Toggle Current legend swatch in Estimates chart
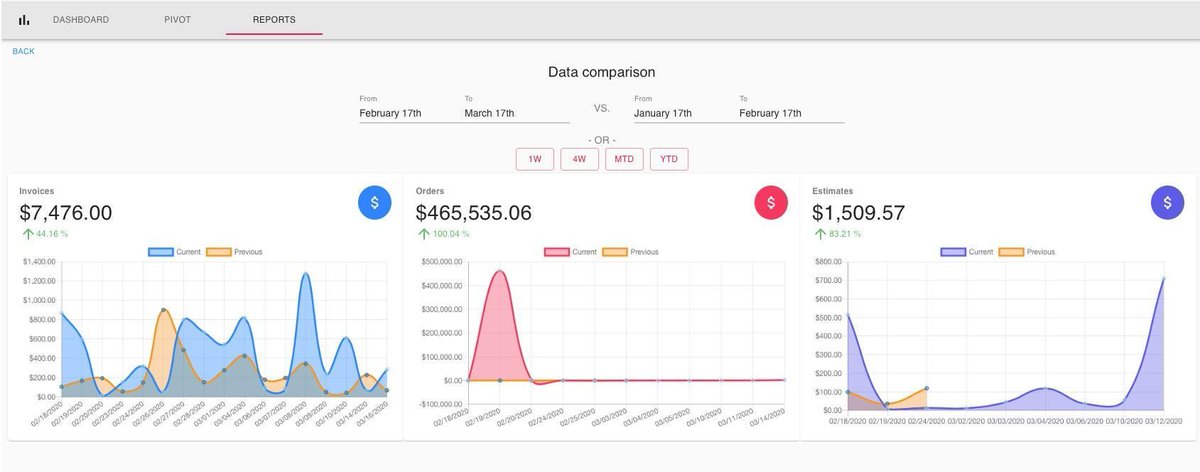 pos(953,252)
